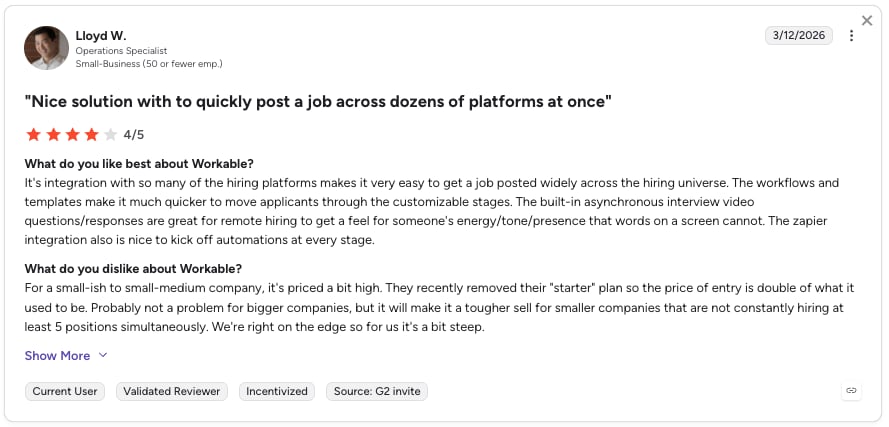The width and height of the screenshot is (889, 427).
Task: Click the Incentivized tag
Action: pos(277,391)
